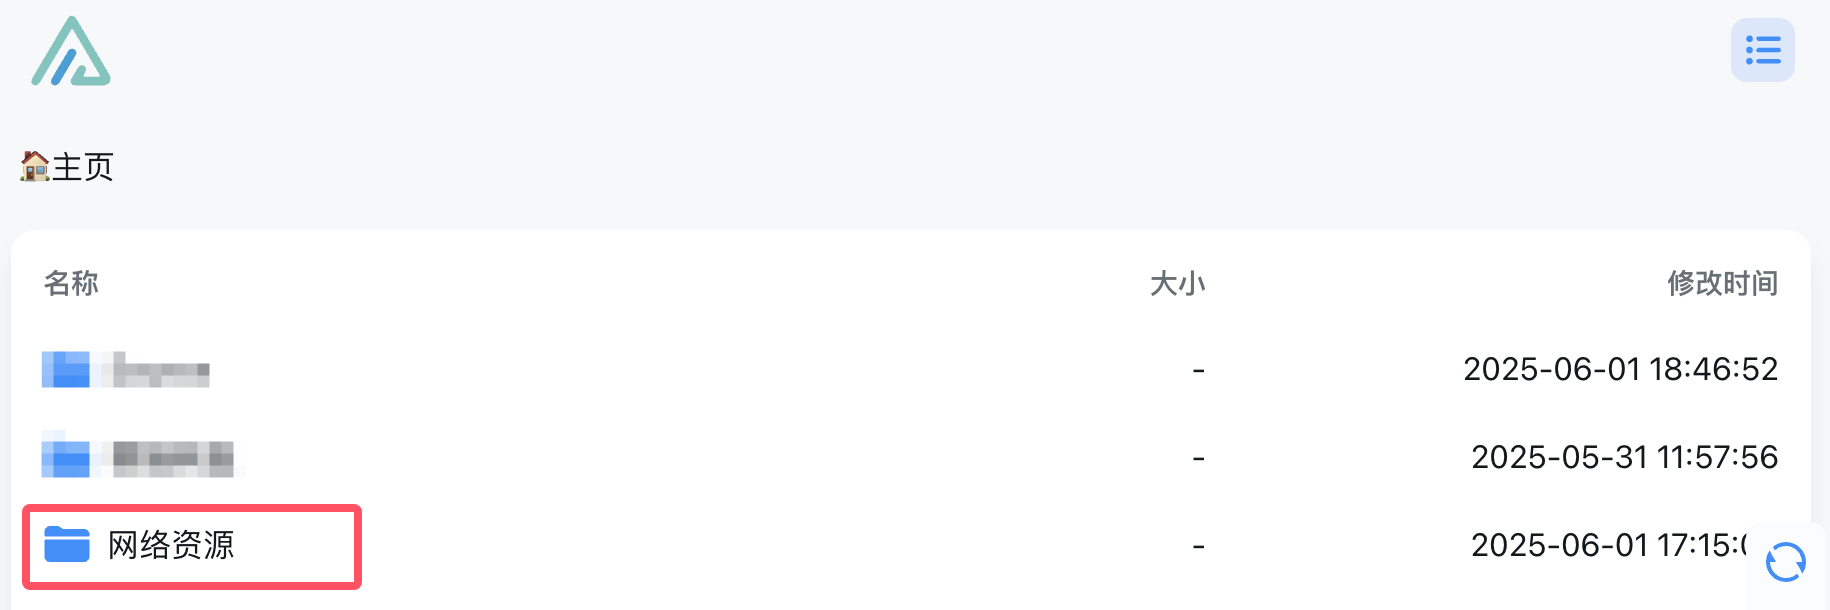This screenshot has height=610, width=1830.
Task: Click the second blurred folder's icon
Action: [x=66, y=457]
